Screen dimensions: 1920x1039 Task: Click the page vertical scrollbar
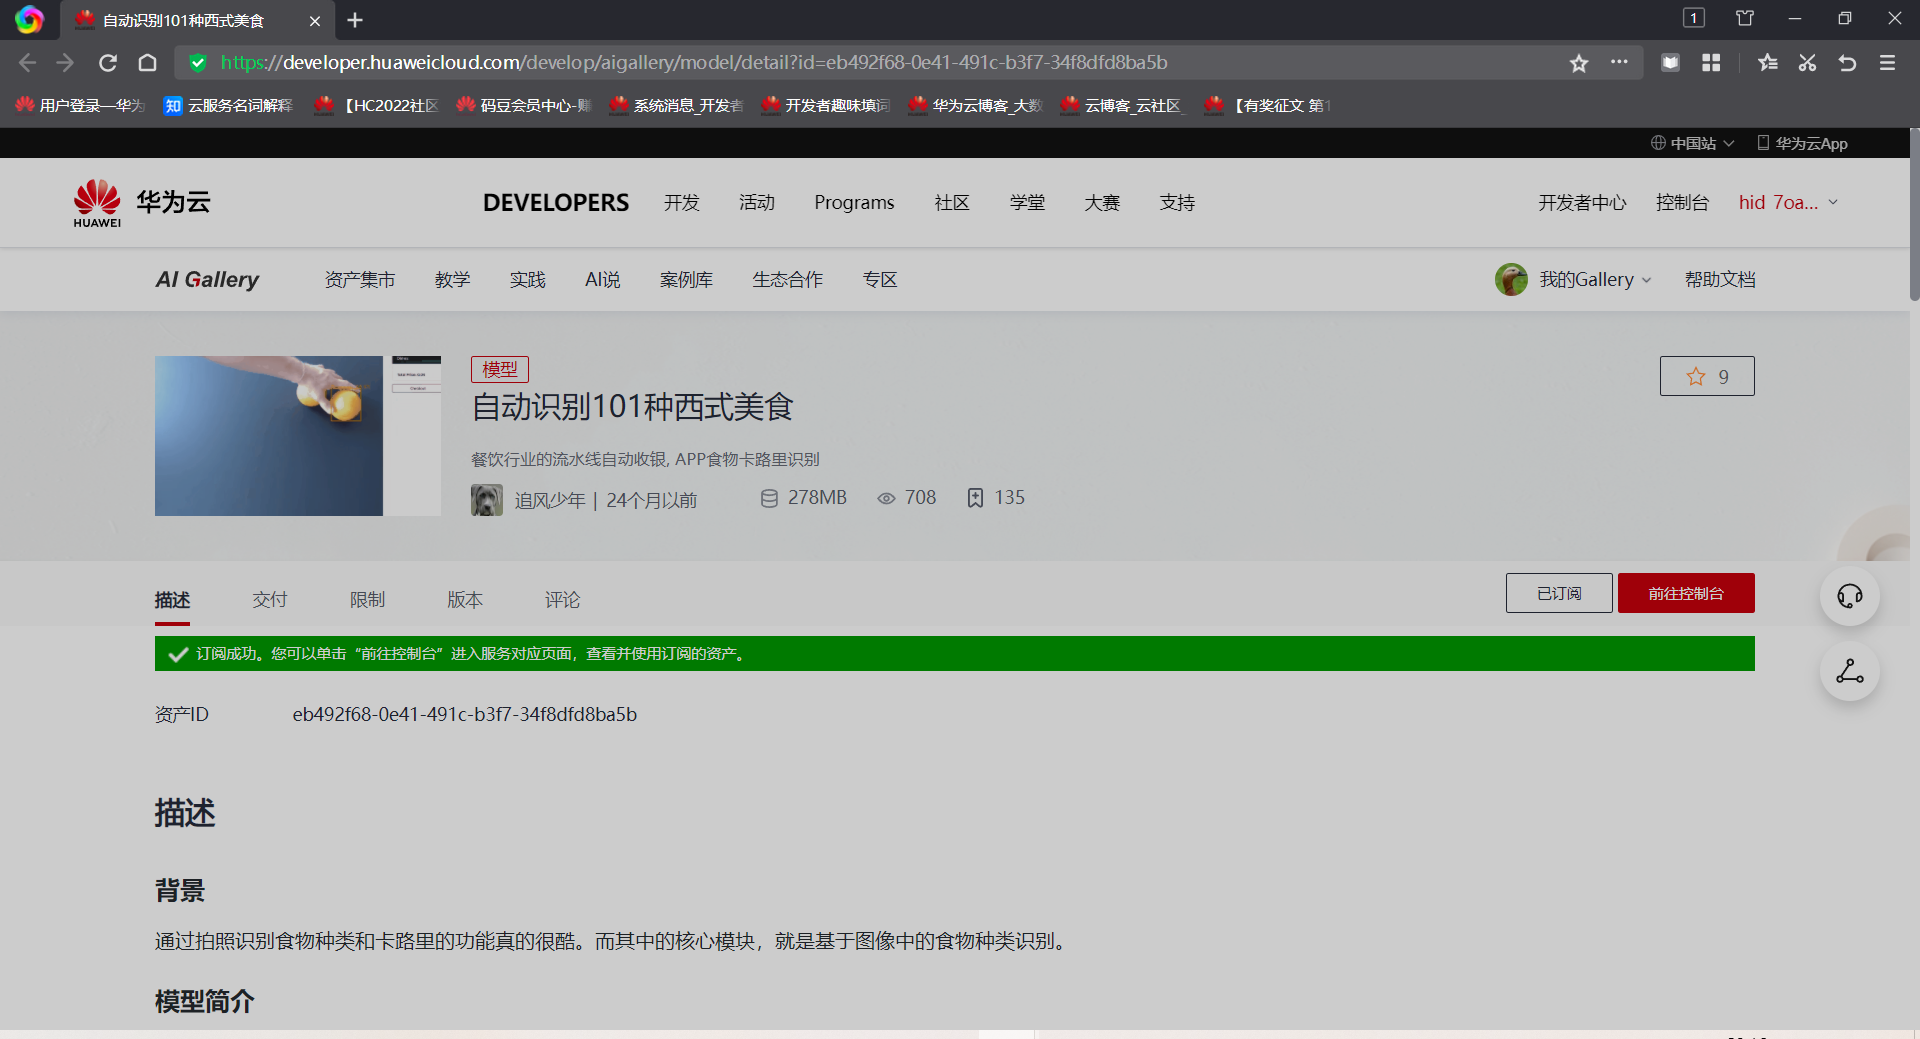click(1914, 214)
